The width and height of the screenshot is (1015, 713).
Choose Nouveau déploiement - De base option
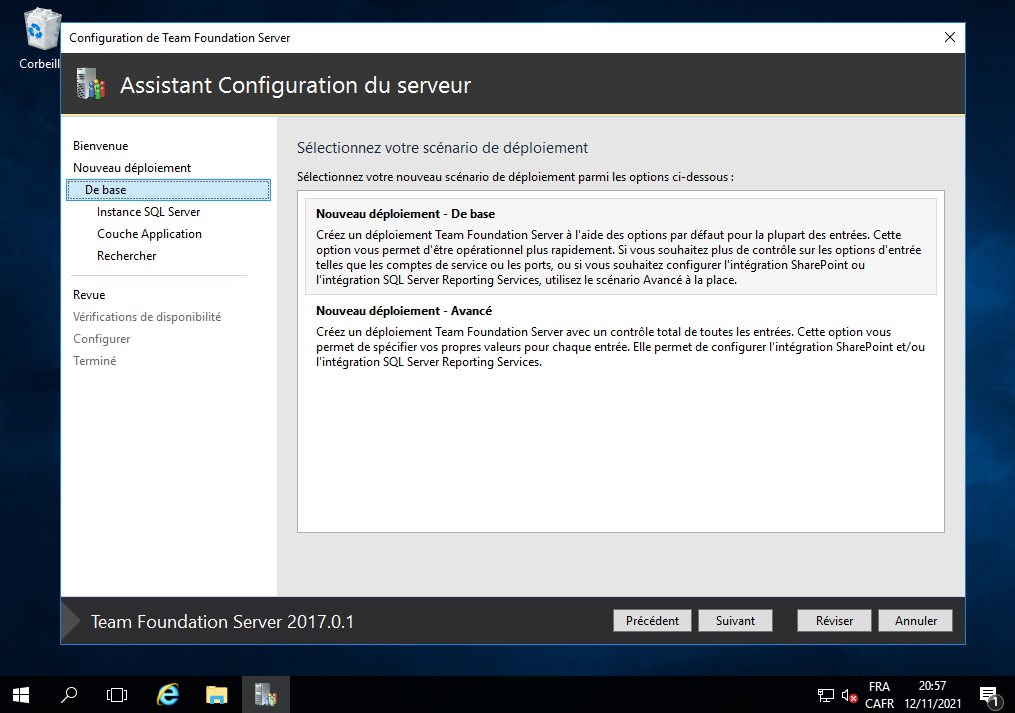click(405, 214)
